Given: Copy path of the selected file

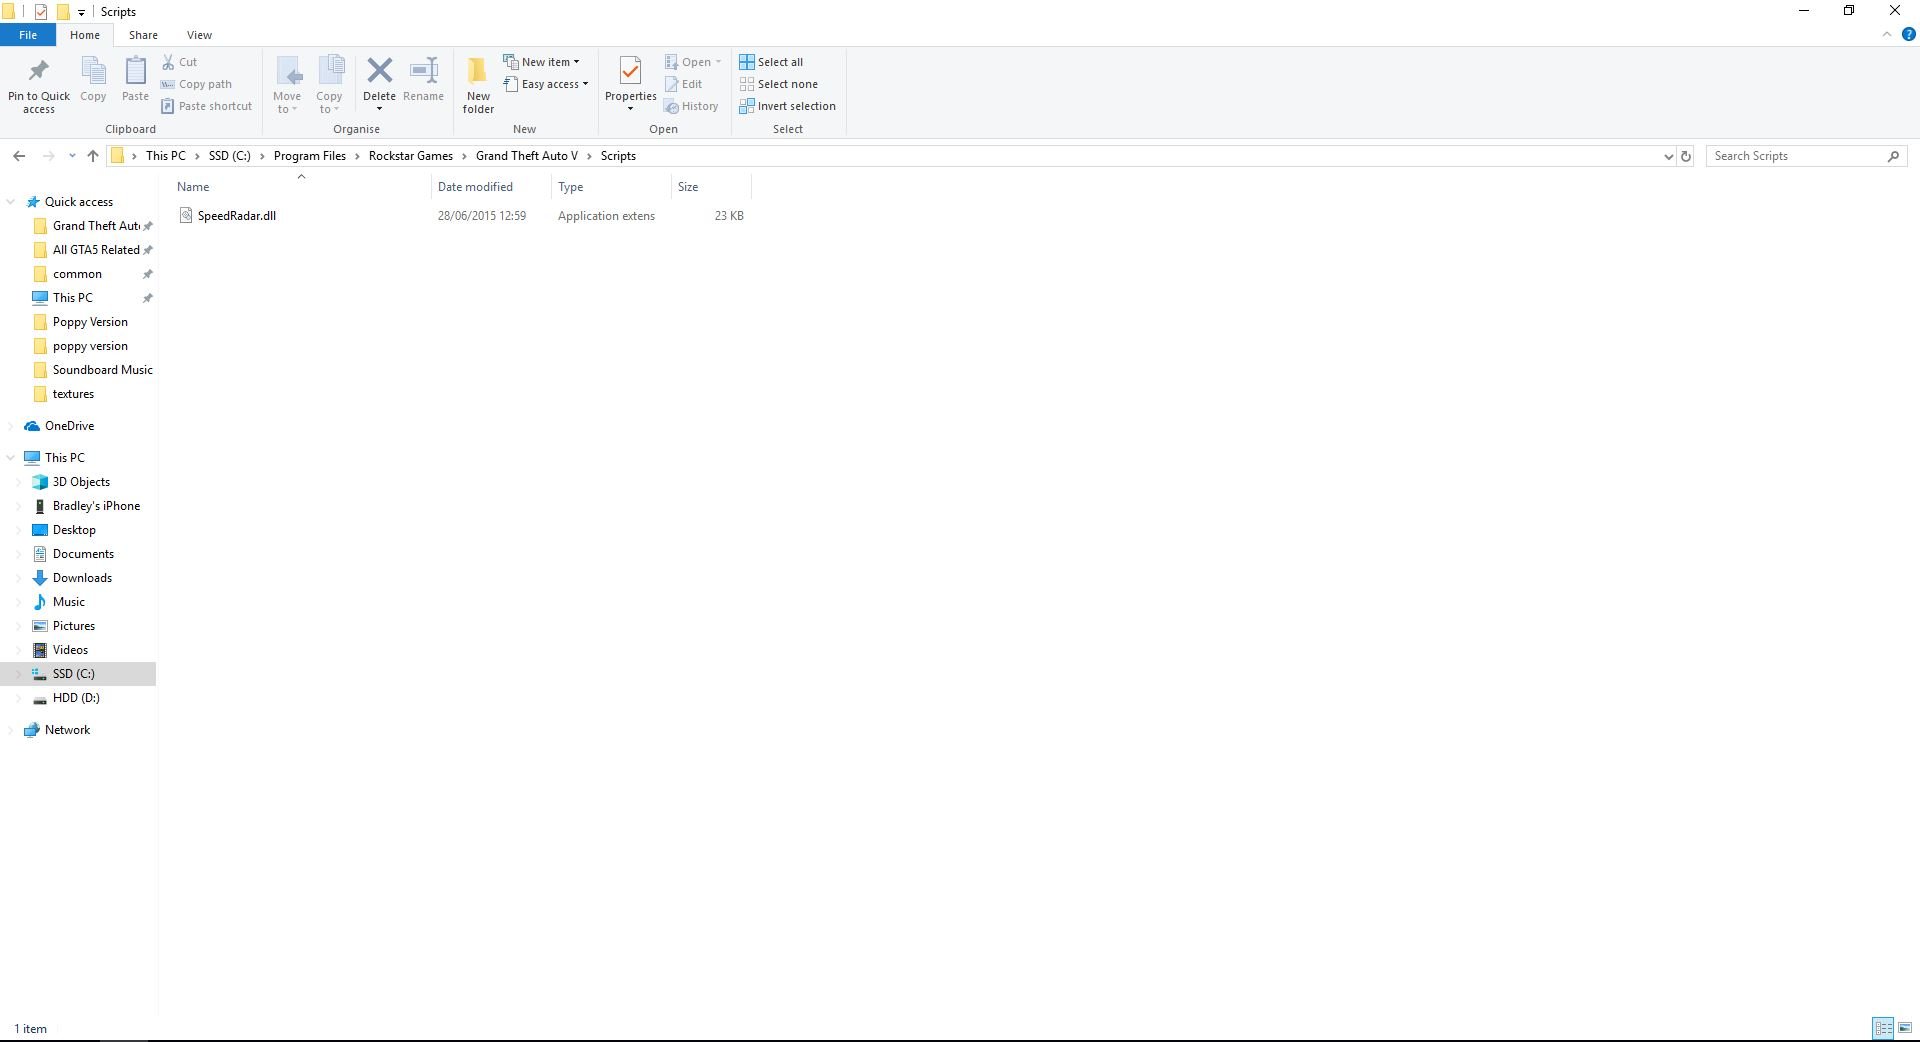Looking at the screenshot, I should pos(196,84).
